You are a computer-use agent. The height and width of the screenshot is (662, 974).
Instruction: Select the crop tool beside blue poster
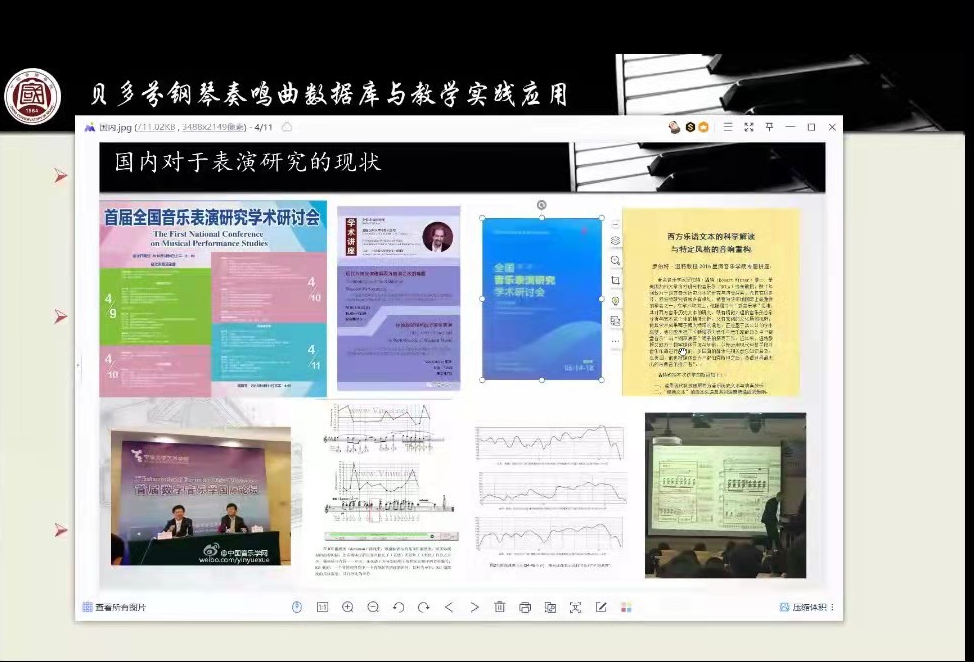coord(615,281)
